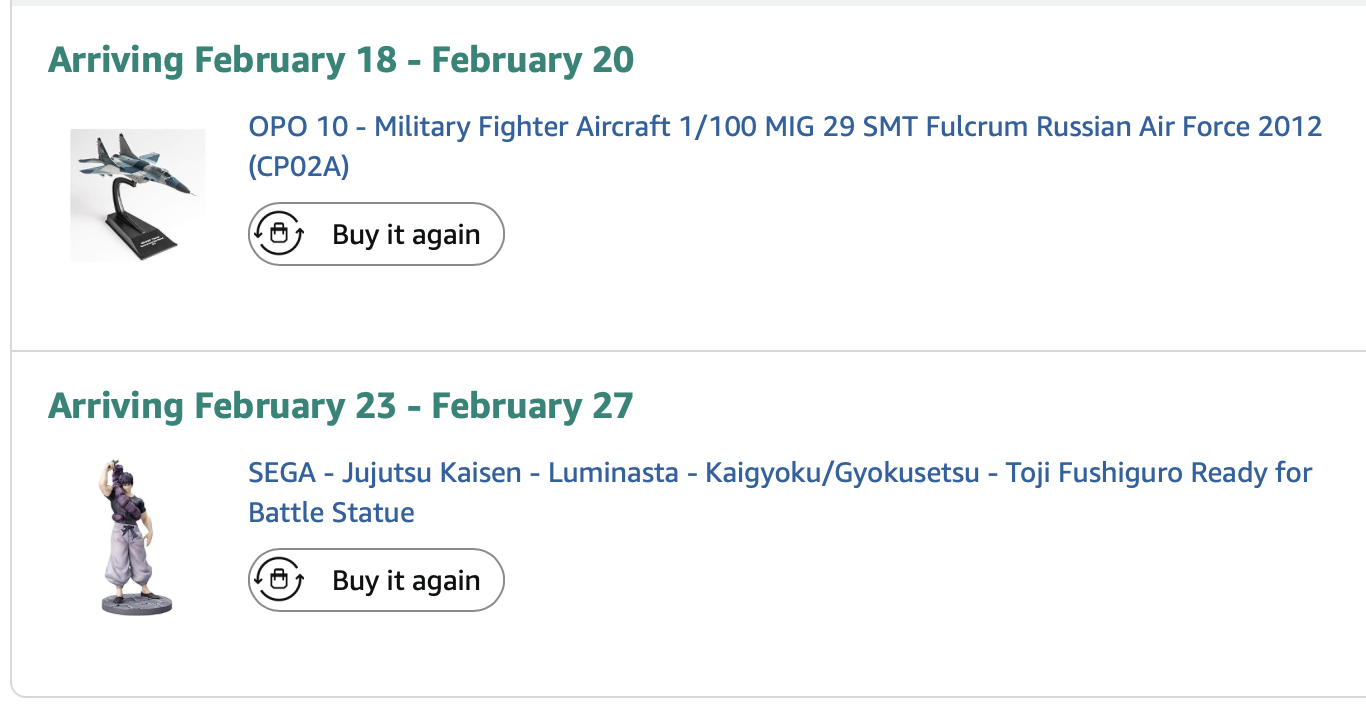The height and width of the screenshot is (708, 1366).
Task: Select the Arriving February 23 - February 27 heading
Action: pos(341,406)
